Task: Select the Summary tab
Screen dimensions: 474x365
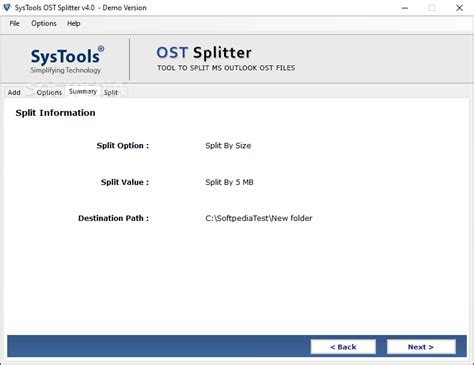Action: click(83, 91)
